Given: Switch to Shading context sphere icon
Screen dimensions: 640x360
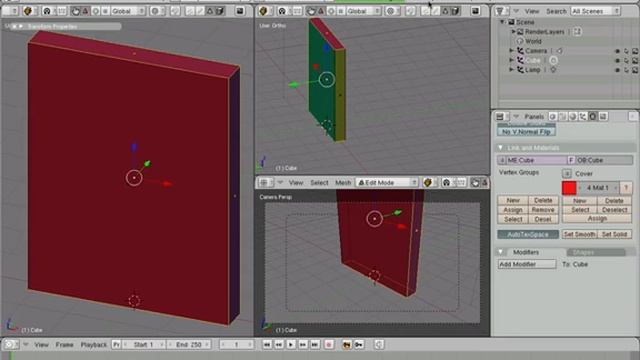Looking at the screenshot, I should point(573,117).
